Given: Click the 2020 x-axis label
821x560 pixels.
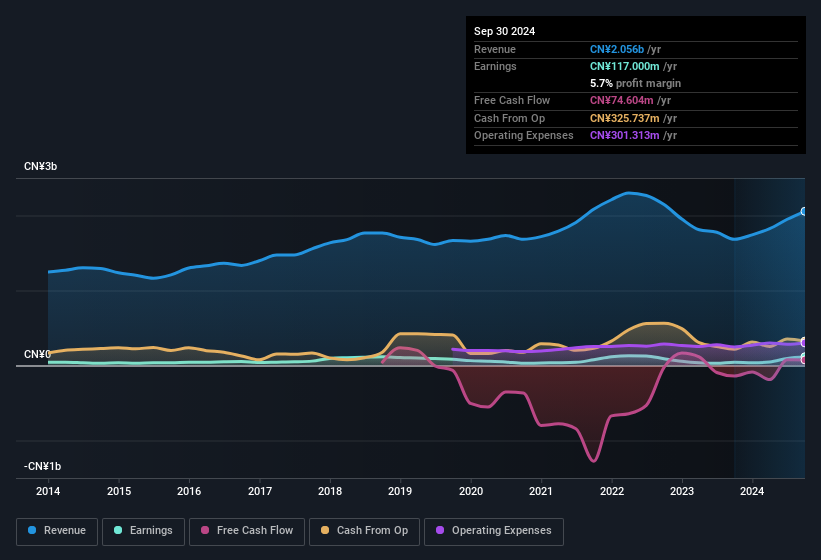Looking at the screenshot, I should click(471, 491).
